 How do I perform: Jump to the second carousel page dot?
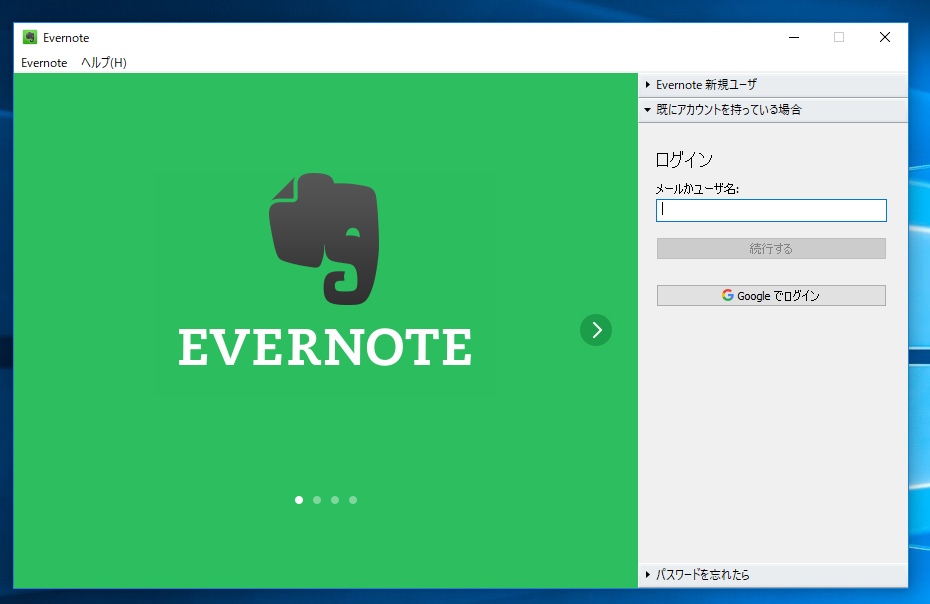click(x=317, y=500)
